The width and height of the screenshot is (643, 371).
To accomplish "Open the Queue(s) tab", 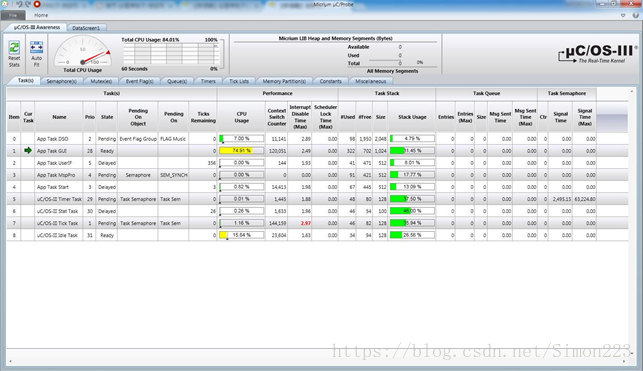I will [x=177, y=81].
